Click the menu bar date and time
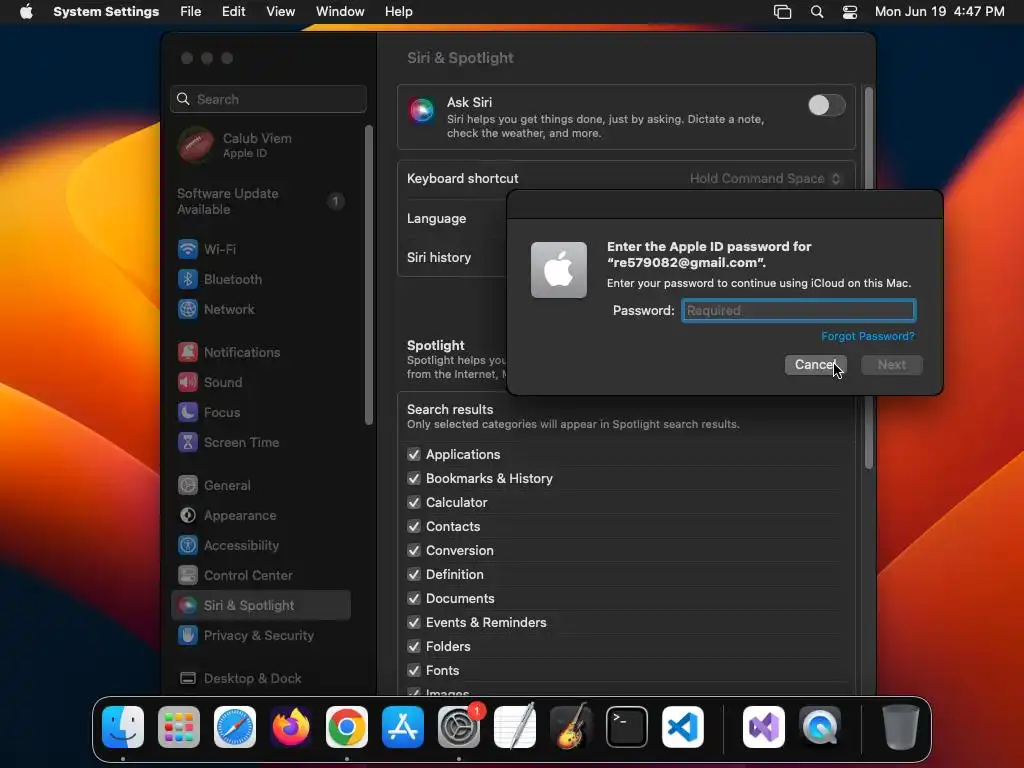This screenshot has width=1024, height=768. (939, 12)
